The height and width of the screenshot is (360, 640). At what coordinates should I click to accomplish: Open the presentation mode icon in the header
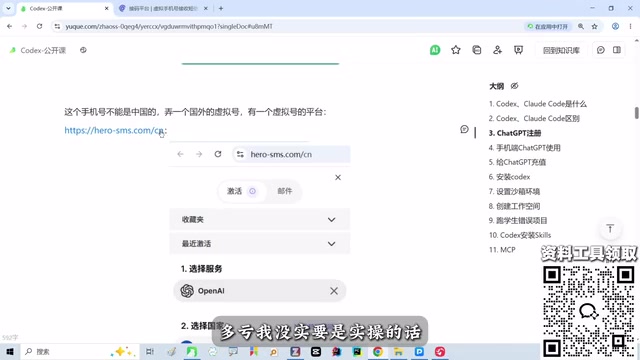point(518,50)
